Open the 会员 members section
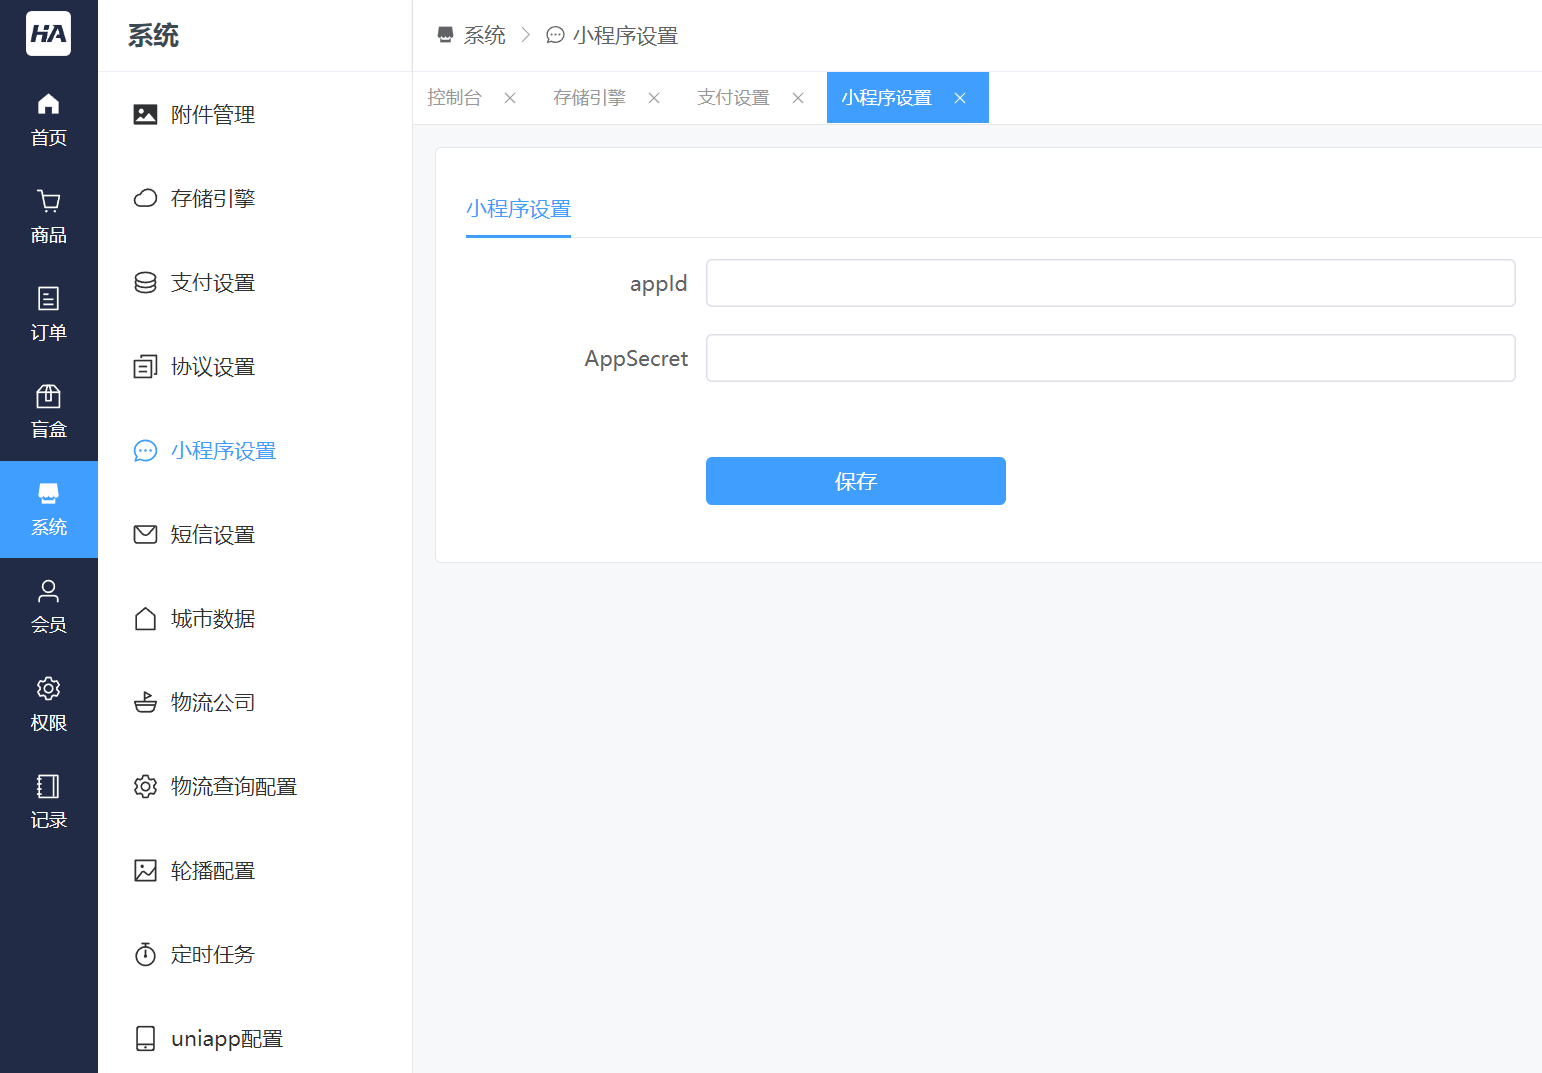The width and height of the screenshot is (1542, 1073). [x=48, y=606]
